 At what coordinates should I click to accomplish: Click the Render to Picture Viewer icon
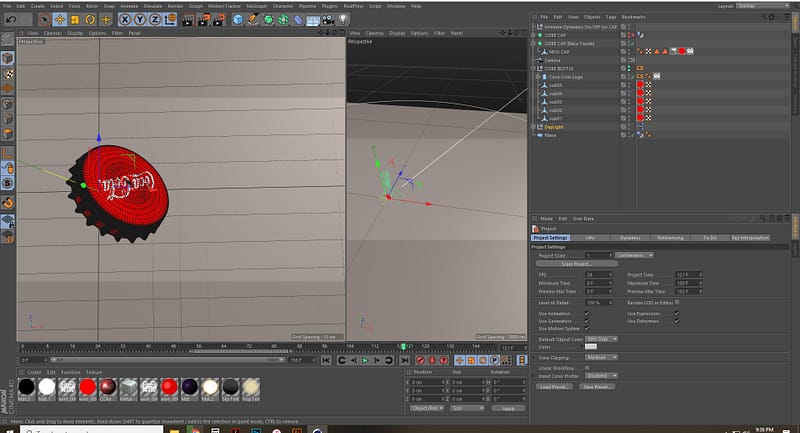click(x=204, y=20)
